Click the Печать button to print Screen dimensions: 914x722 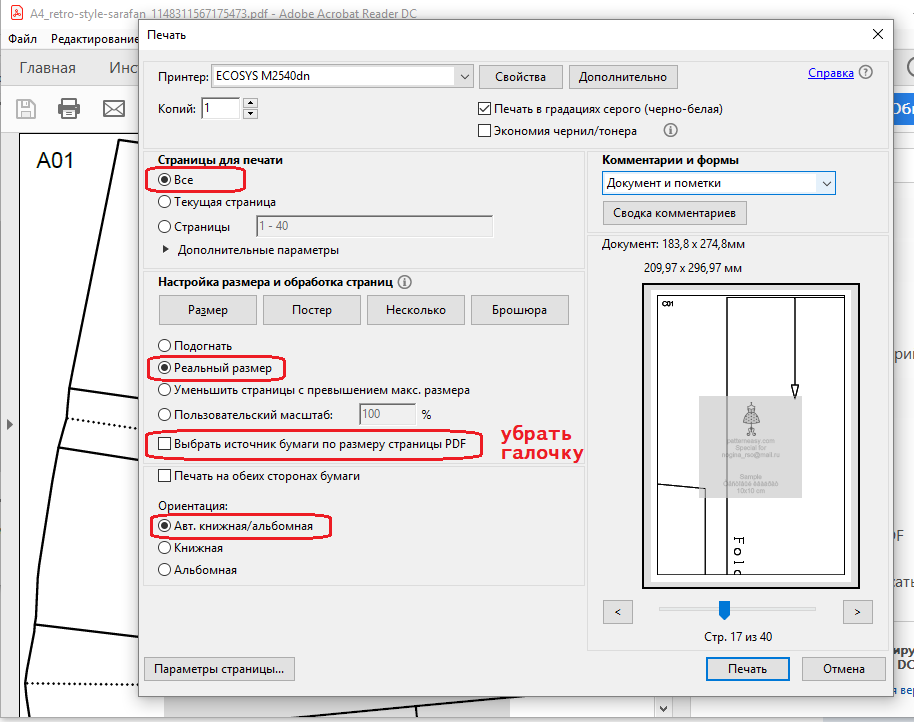748,669
